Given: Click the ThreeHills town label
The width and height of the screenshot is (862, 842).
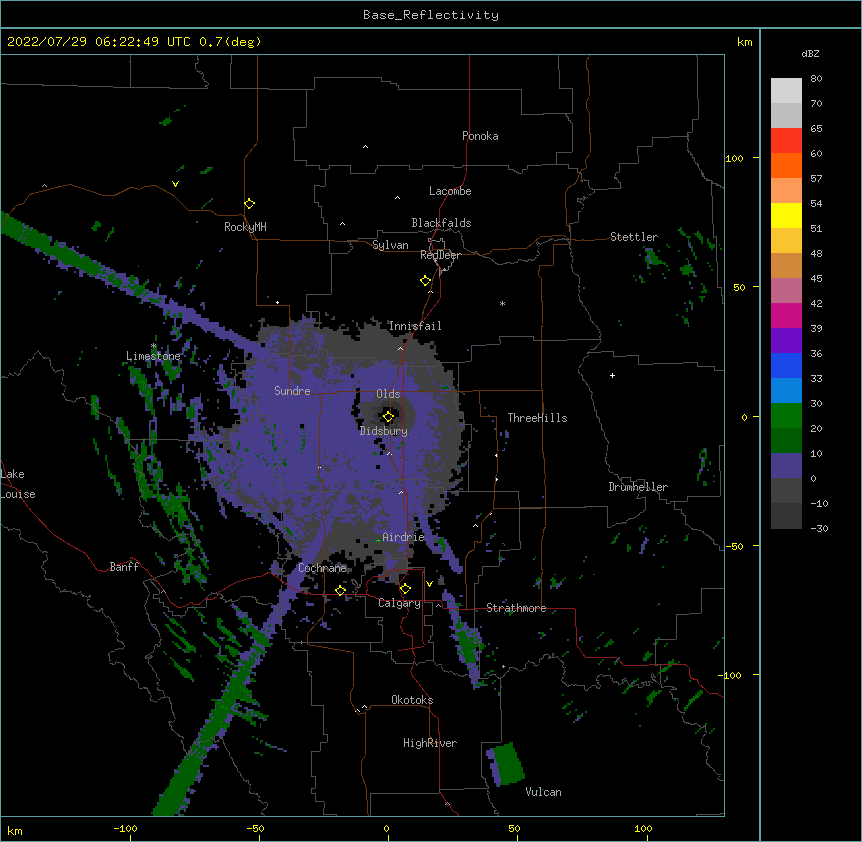Looking at the screenshot, I should 537,418.
